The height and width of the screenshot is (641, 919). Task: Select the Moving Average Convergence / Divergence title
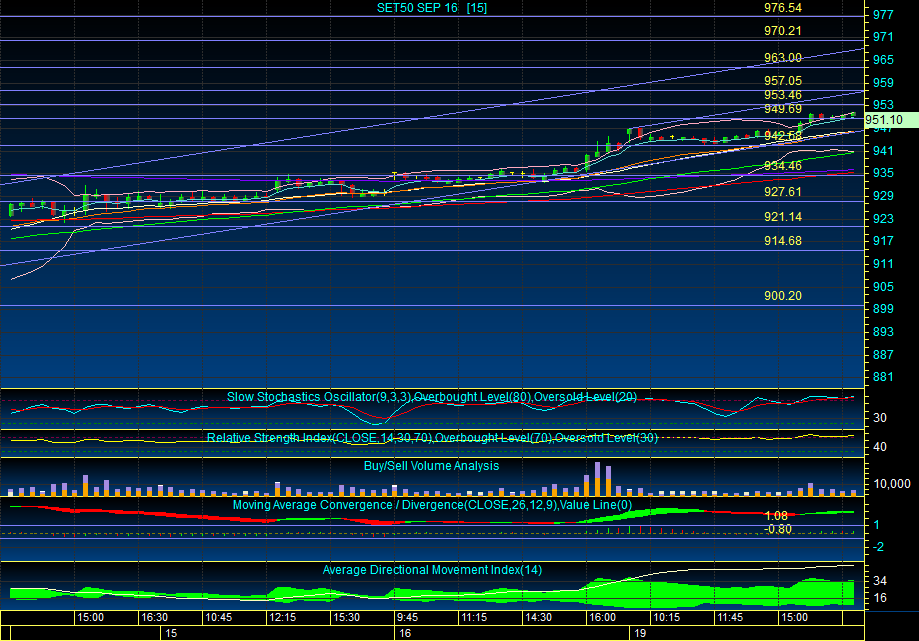coord(433,505)
